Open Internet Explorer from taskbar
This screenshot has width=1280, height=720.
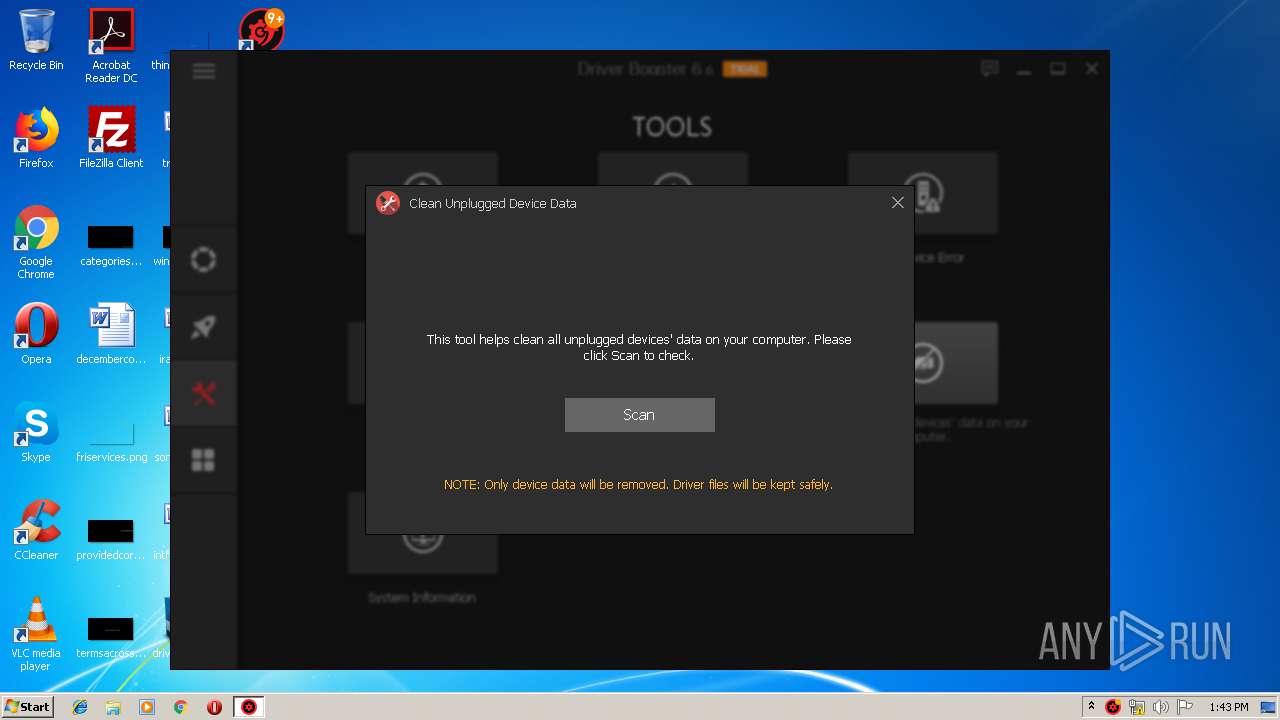click(x=80, y=707)
